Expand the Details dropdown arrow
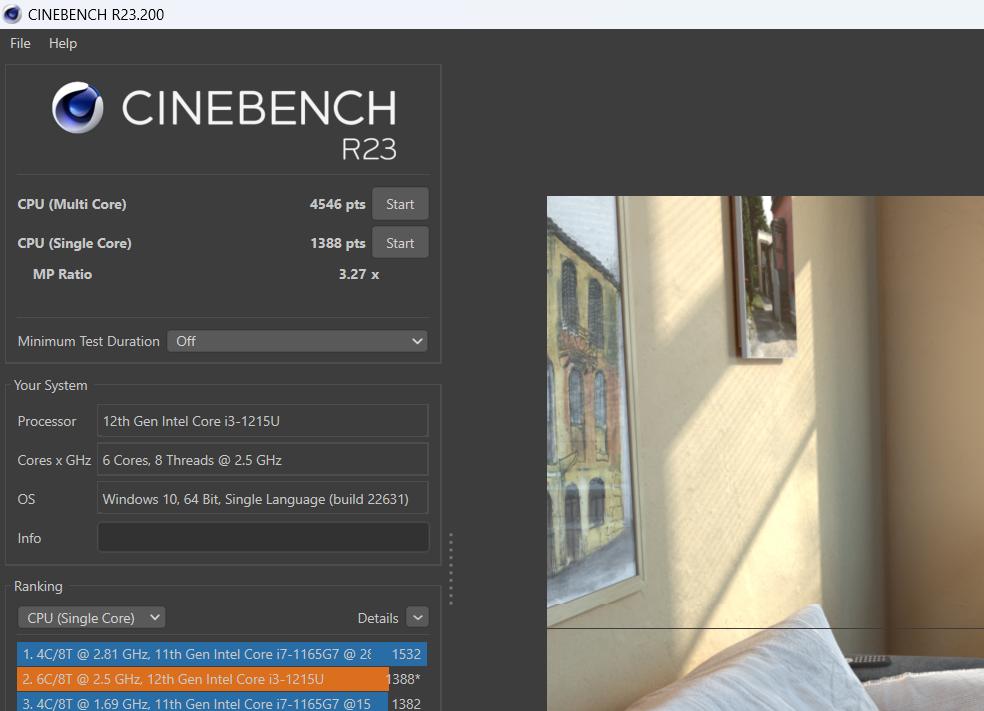 417,618
